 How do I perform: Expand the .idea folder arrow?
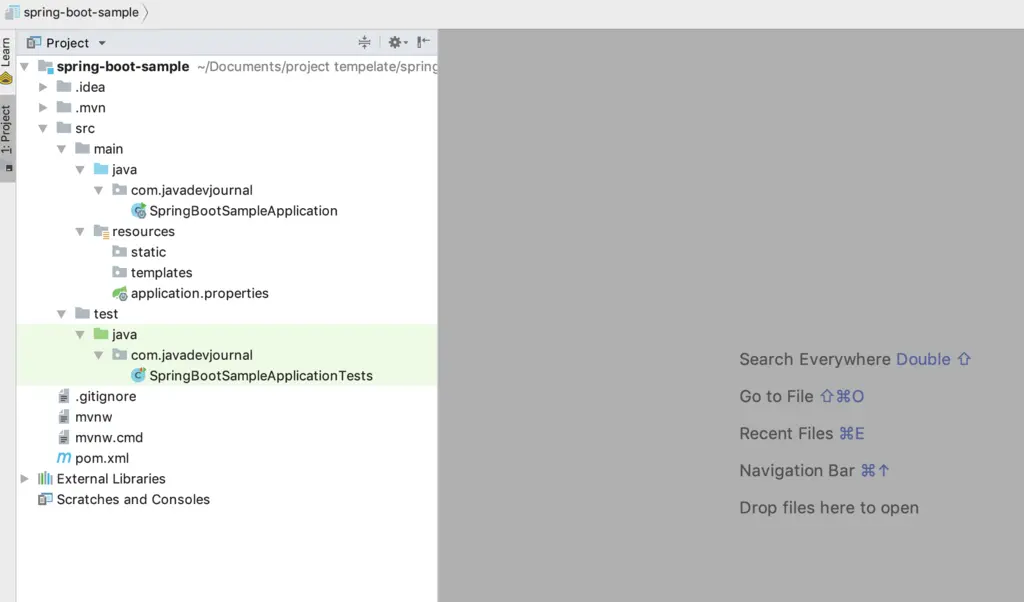43,87
